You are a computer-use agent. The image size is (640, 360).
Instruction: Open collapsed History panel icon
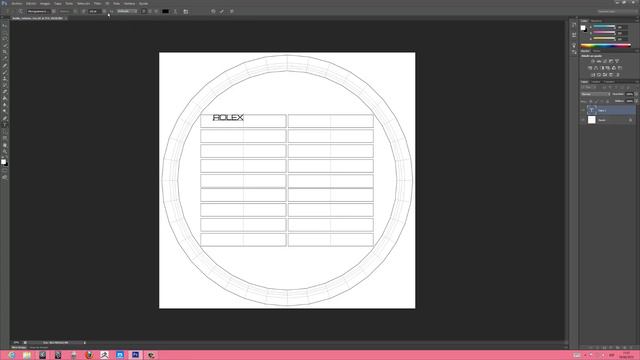574,25
